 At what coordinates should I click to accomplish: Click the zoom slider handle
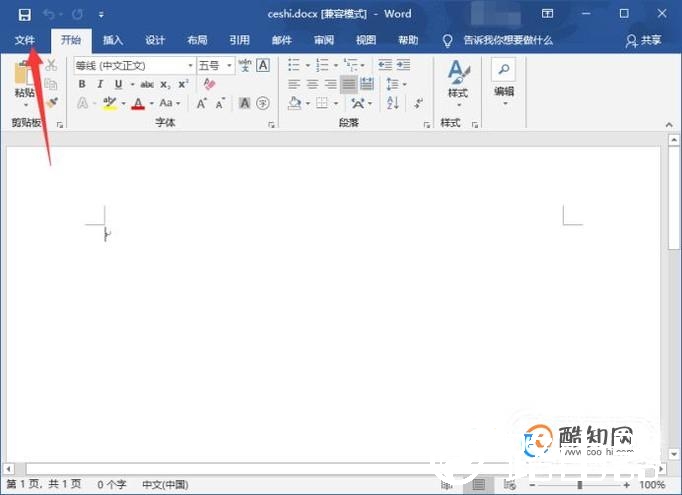579,485
